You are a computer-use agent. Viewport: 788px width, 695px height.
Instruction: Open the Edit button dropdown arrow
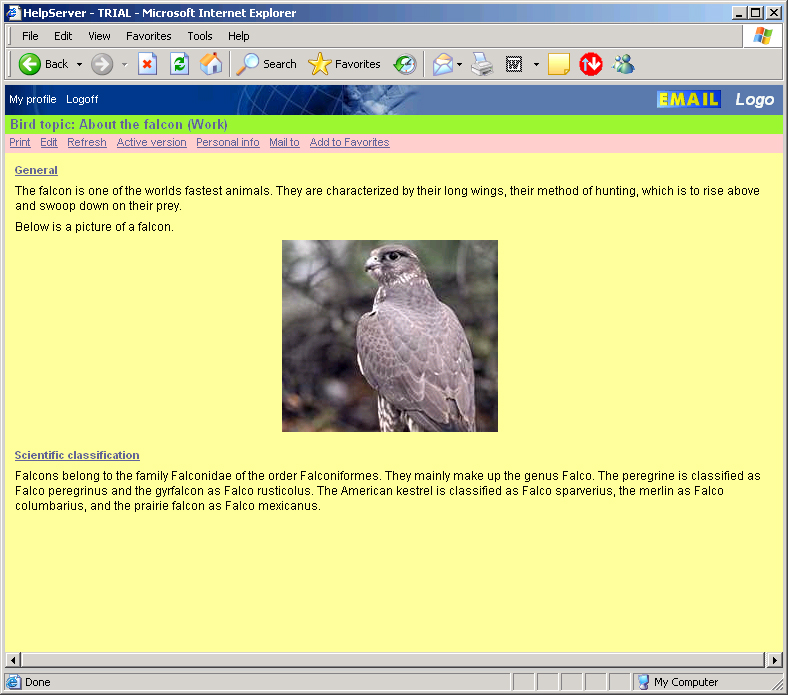pyautogui.click(x=536, y=64)
